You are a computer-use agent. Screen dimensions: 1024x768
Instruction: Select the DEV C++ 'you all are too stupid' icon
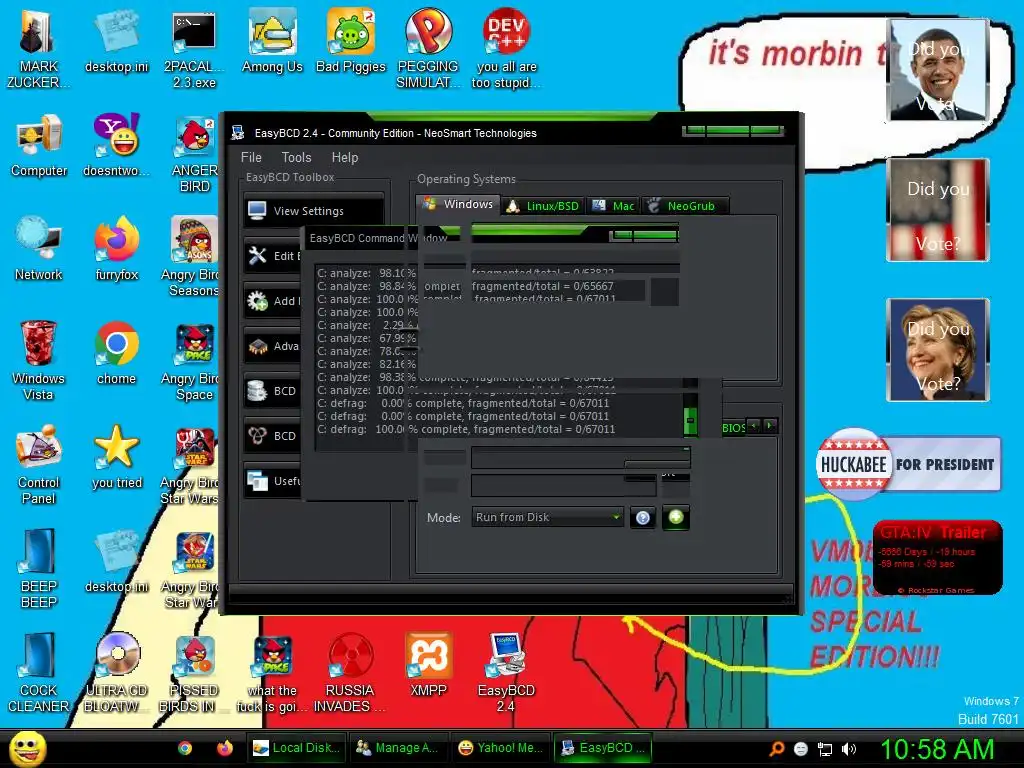(506, 47)
